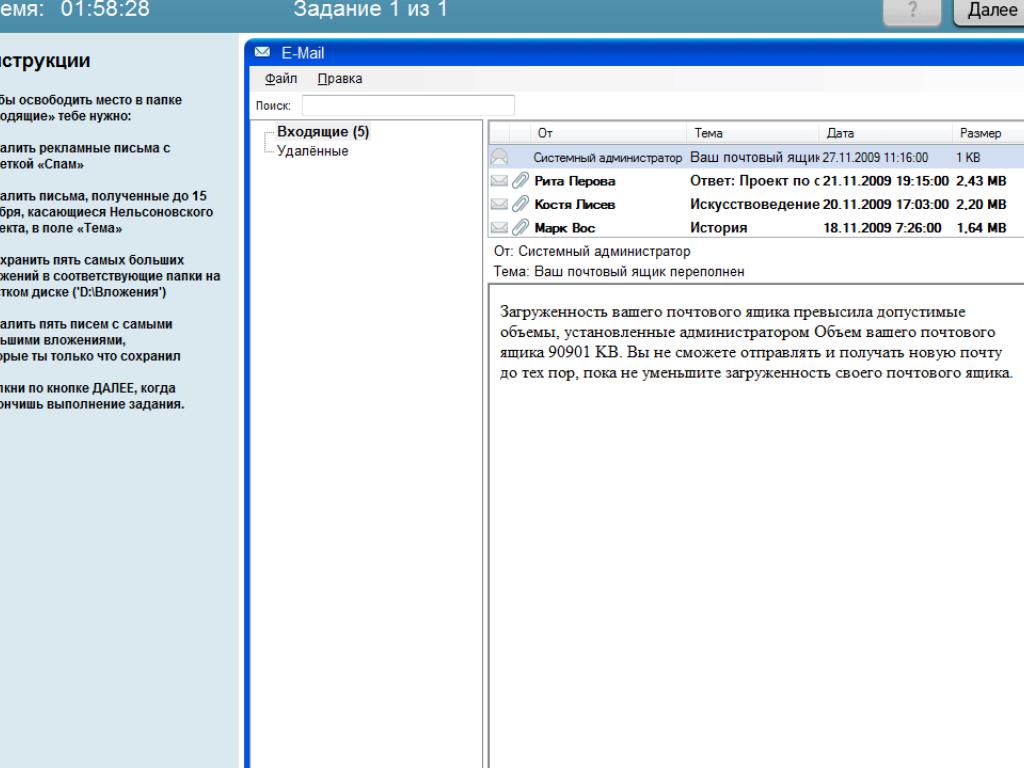Click the 'Задание 1 из 1' label
The image size is (1024, 768).
370,9
